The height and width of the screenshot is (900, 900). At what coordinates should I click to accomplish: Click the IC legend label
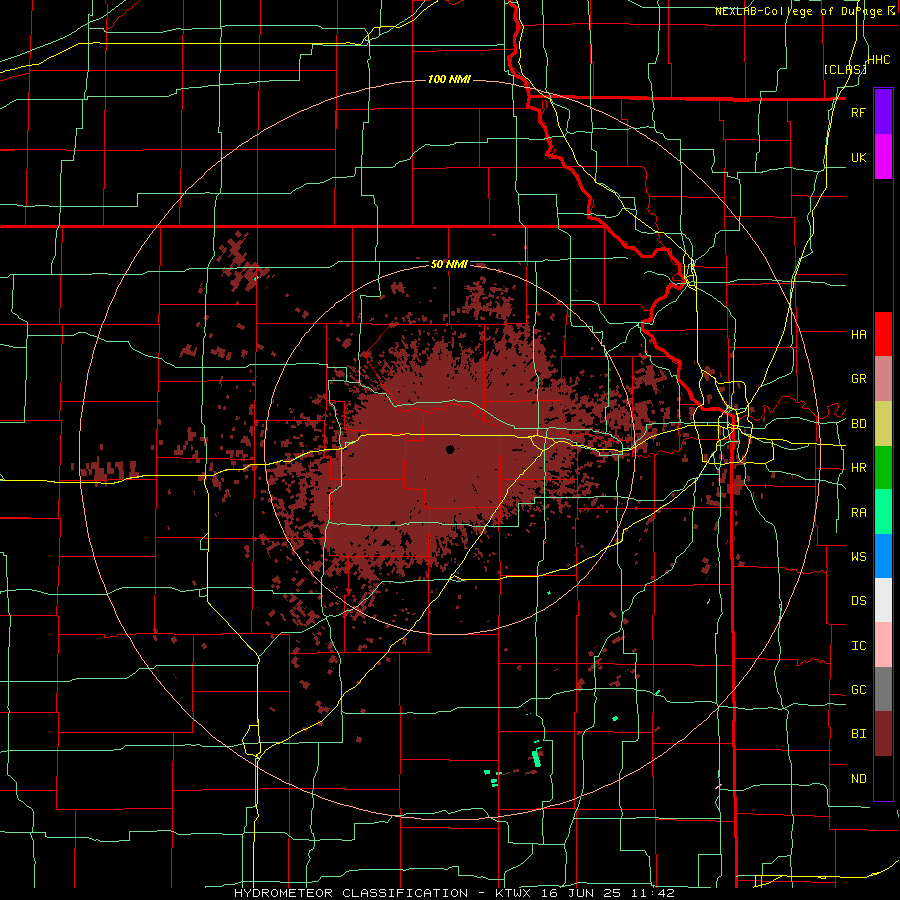point(858,646)
